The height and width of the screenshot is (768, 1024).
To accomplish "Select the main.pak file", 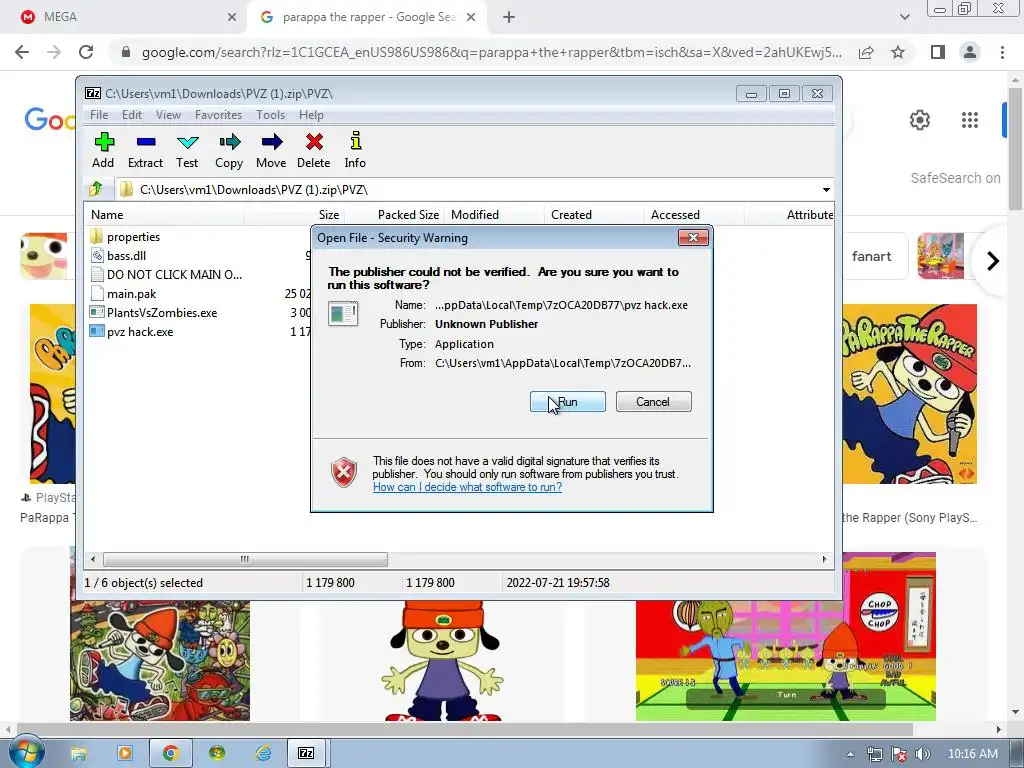I will tap(131, 294).
